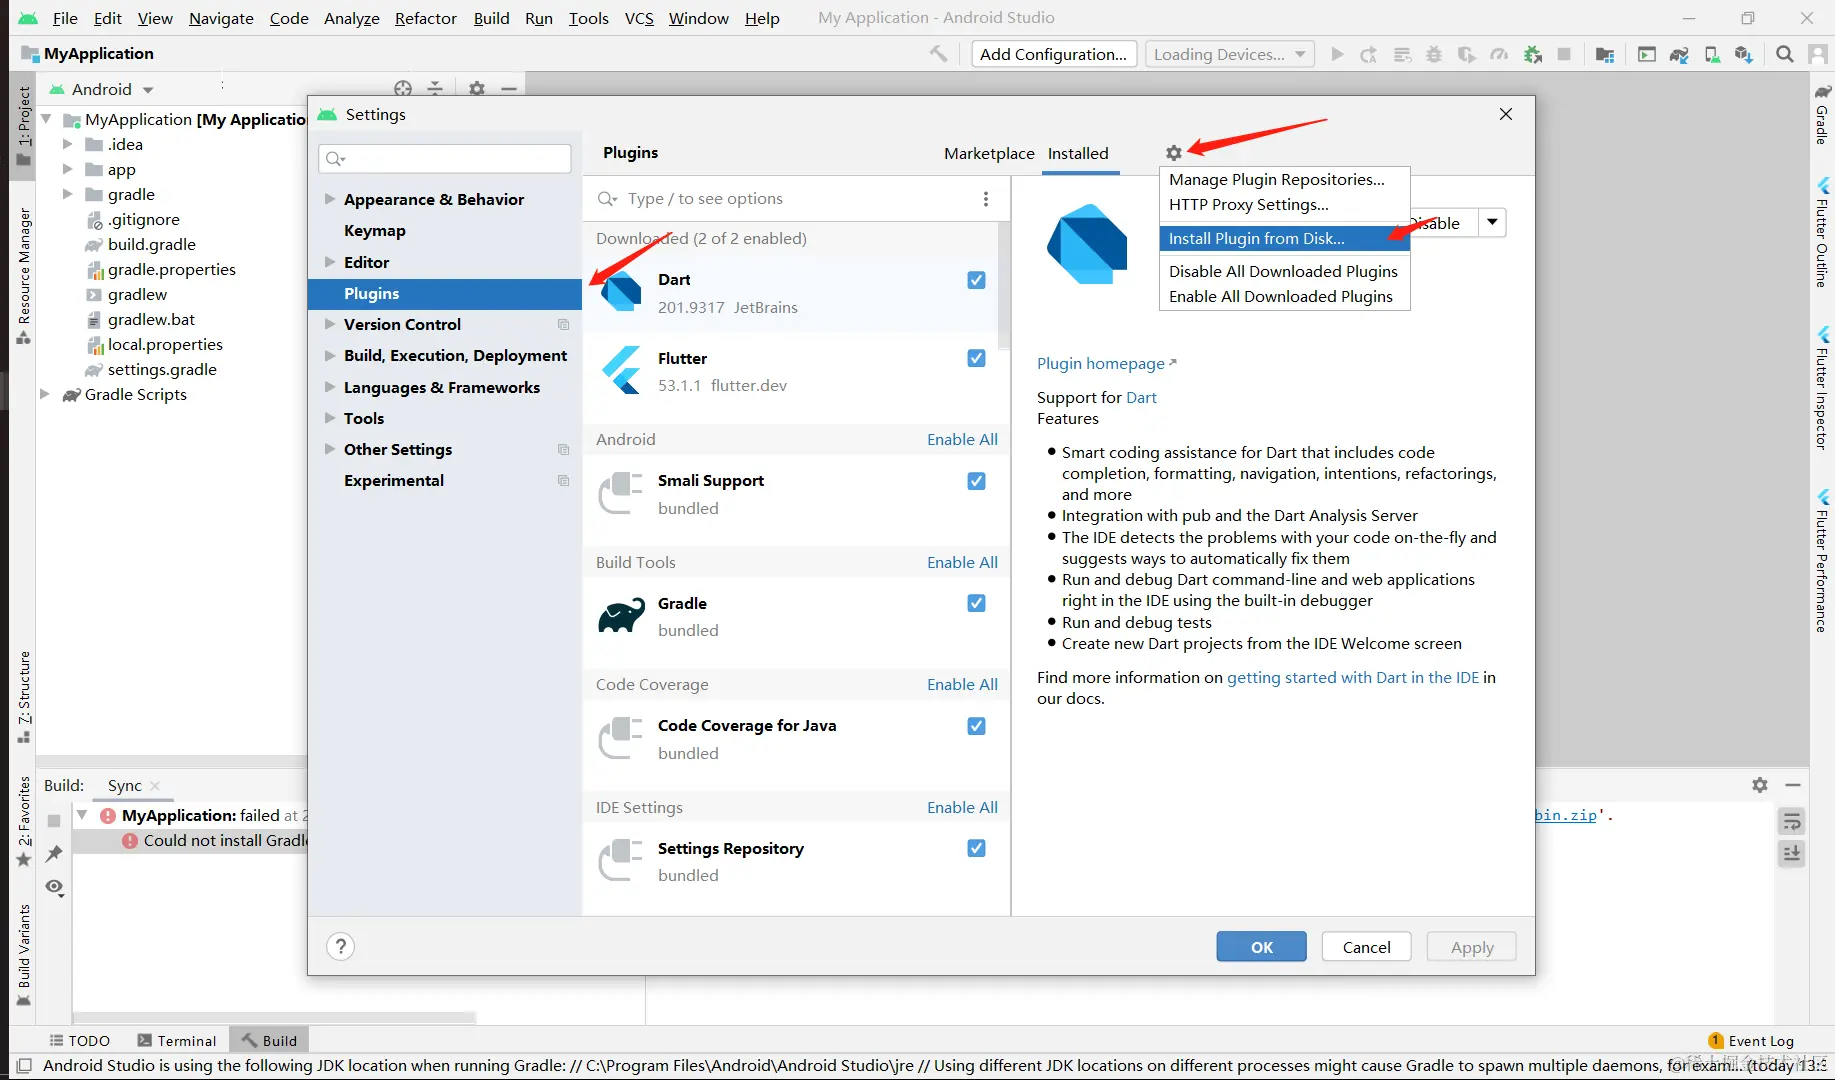Click the Add Configuration button
Image resolution: width=1835 pixels, height=1080 pixels.
[1053, 54]
